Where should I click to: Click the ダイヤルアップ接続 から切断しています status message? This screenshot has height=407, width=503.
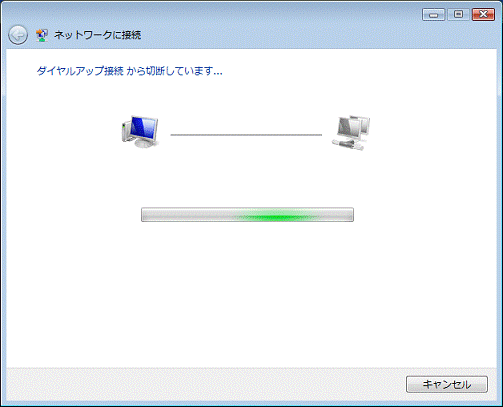(x=129, y=71)
